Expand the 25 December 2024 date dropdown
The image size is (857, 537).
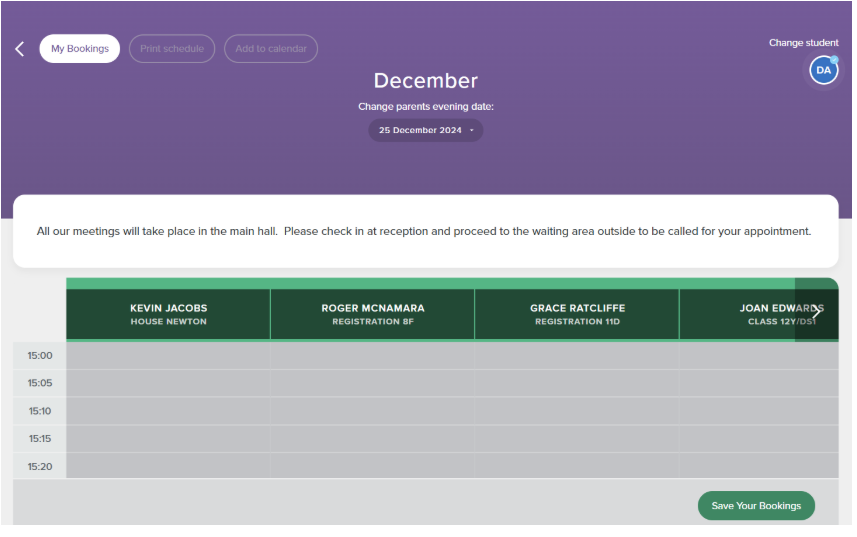pyautogui.click(x=425, y=130)
